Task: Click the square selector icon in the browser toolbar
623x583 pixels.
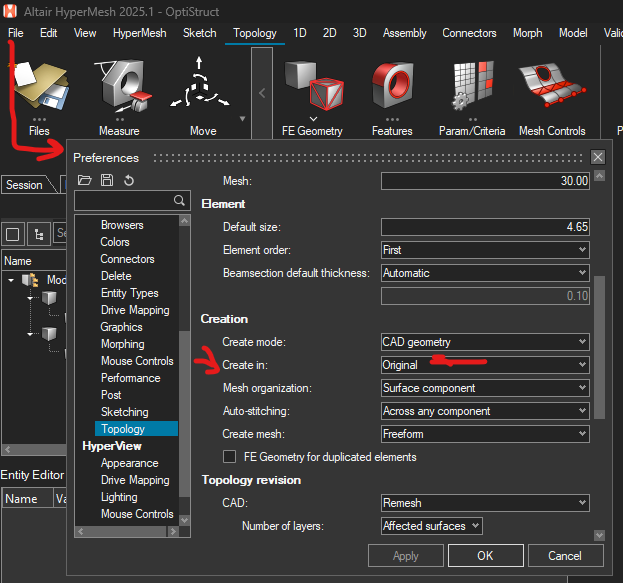Action: [x=13, y=234]
